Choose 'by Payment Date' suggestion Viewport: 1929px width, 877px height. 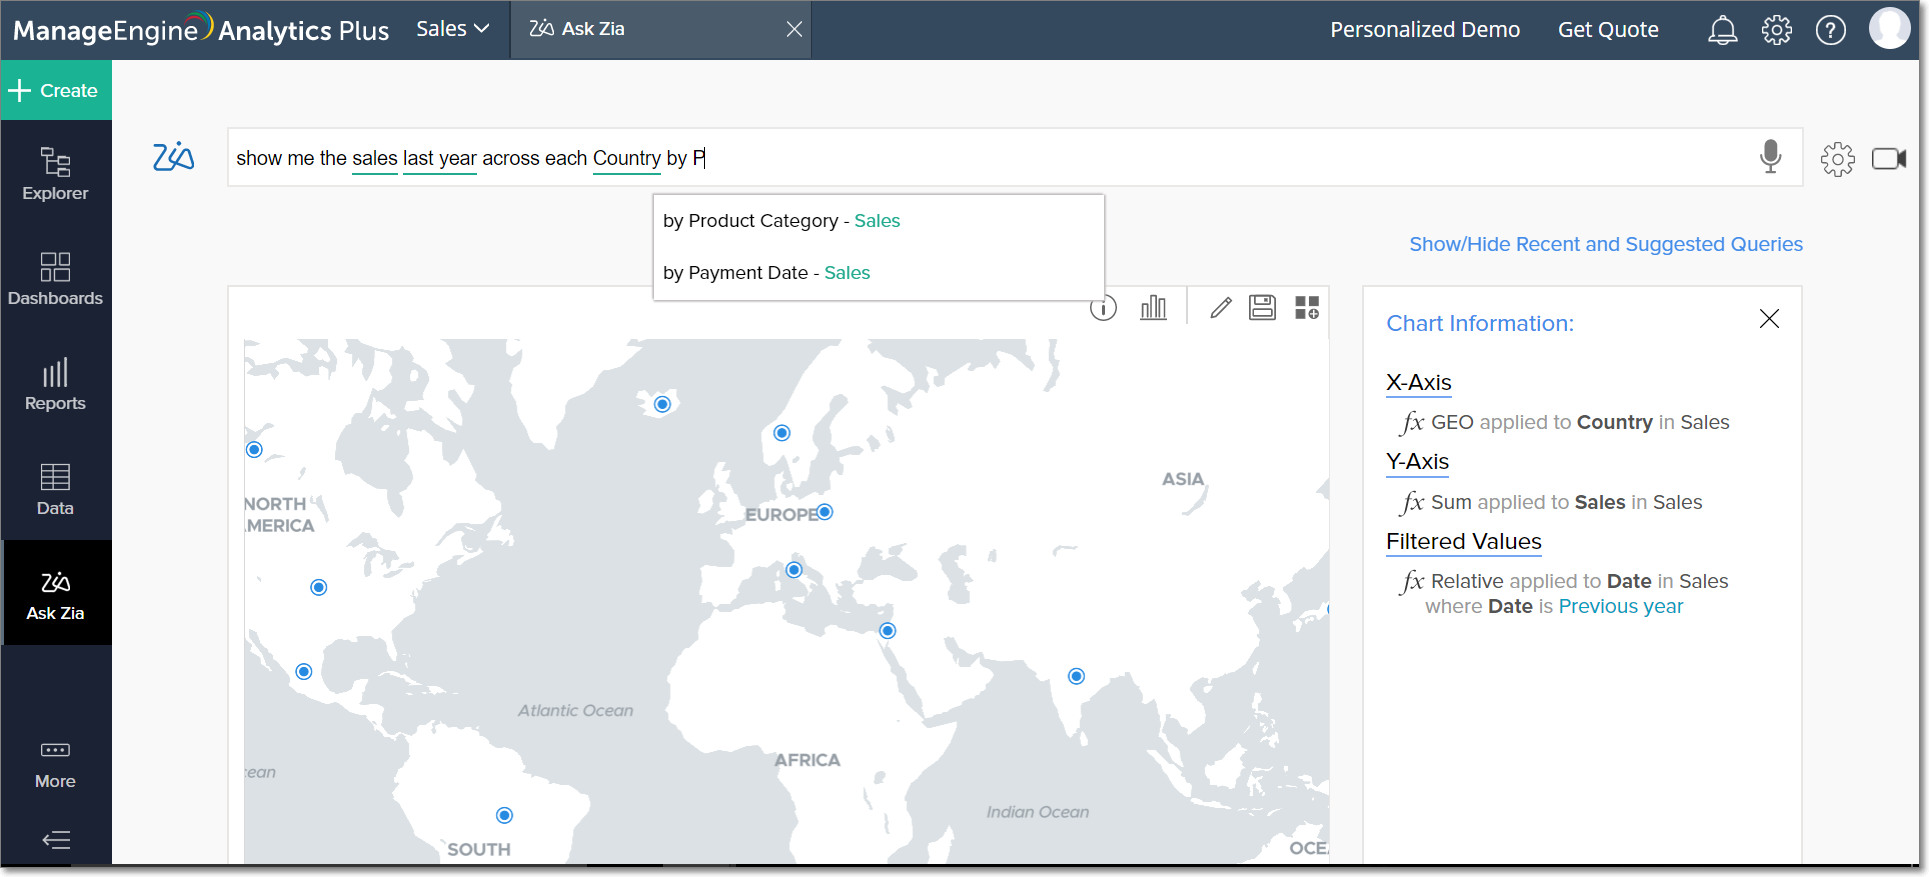click(x=766, y=273)
